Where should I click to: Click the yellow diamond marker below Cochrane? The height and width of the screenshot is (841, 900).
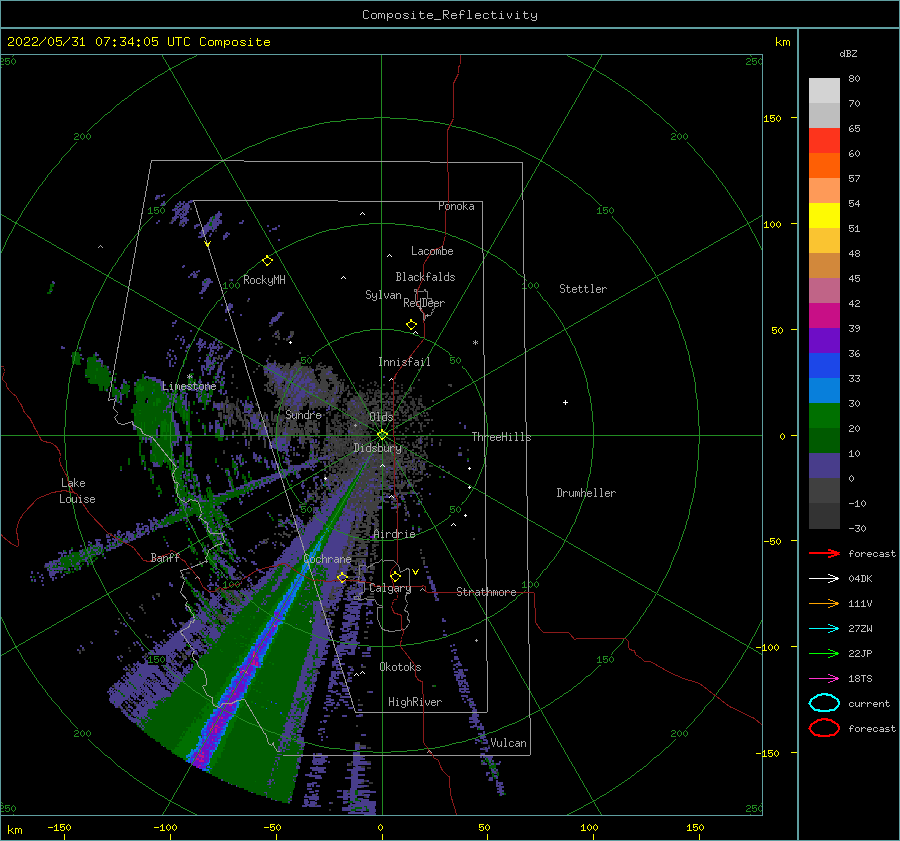pyautogui.click(x=342, y=578)
